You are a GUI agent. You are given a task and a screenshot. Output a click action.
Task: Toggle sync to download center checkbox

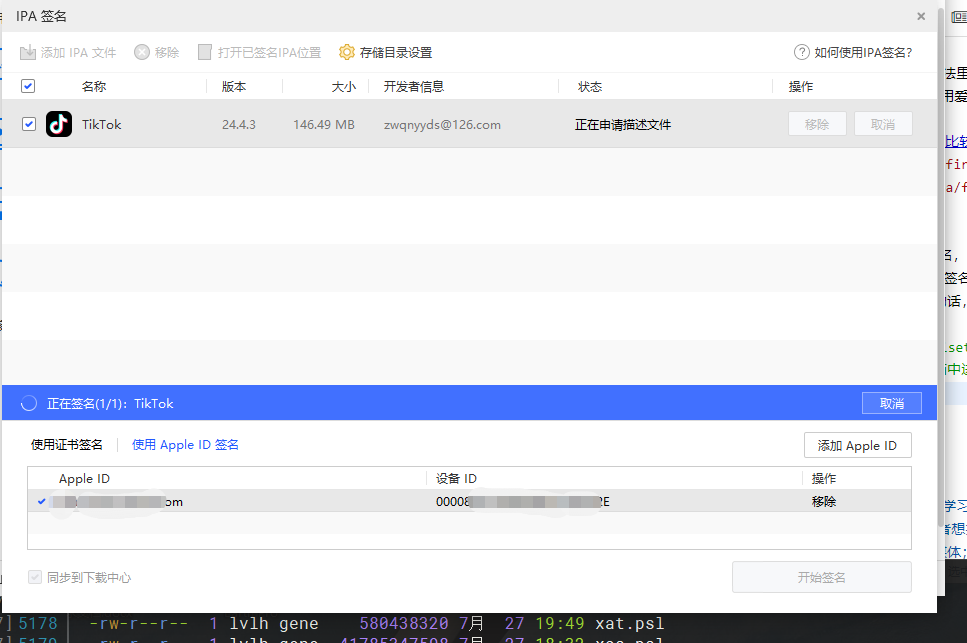coord(35,577)
